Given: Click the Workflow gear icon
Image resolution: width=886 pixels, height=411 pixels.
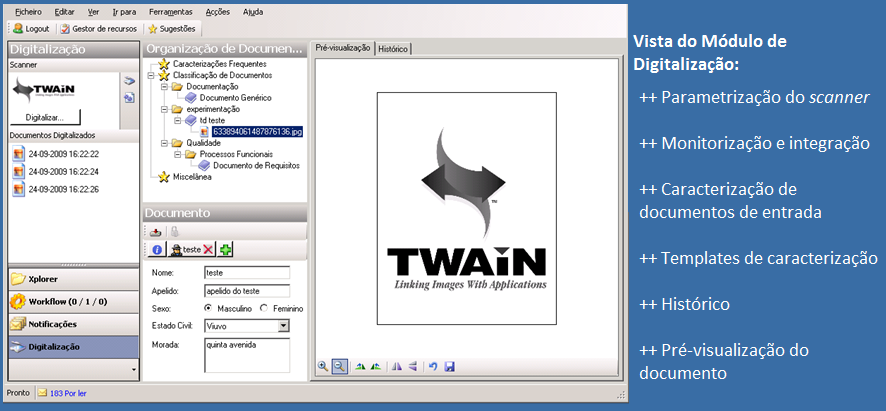Looking at the screenshot, I should coord(18,301).
